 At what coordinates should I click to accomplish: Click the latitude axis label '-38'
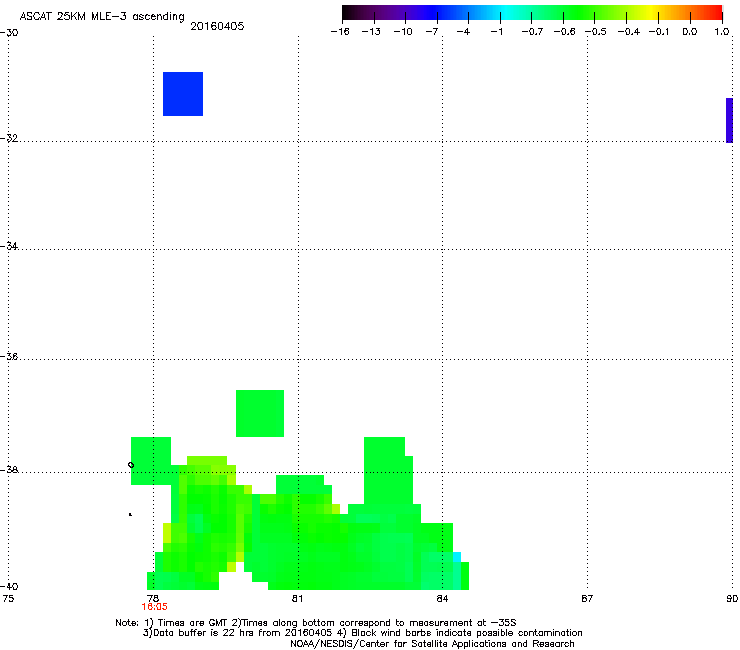click(x=9, y=470)
